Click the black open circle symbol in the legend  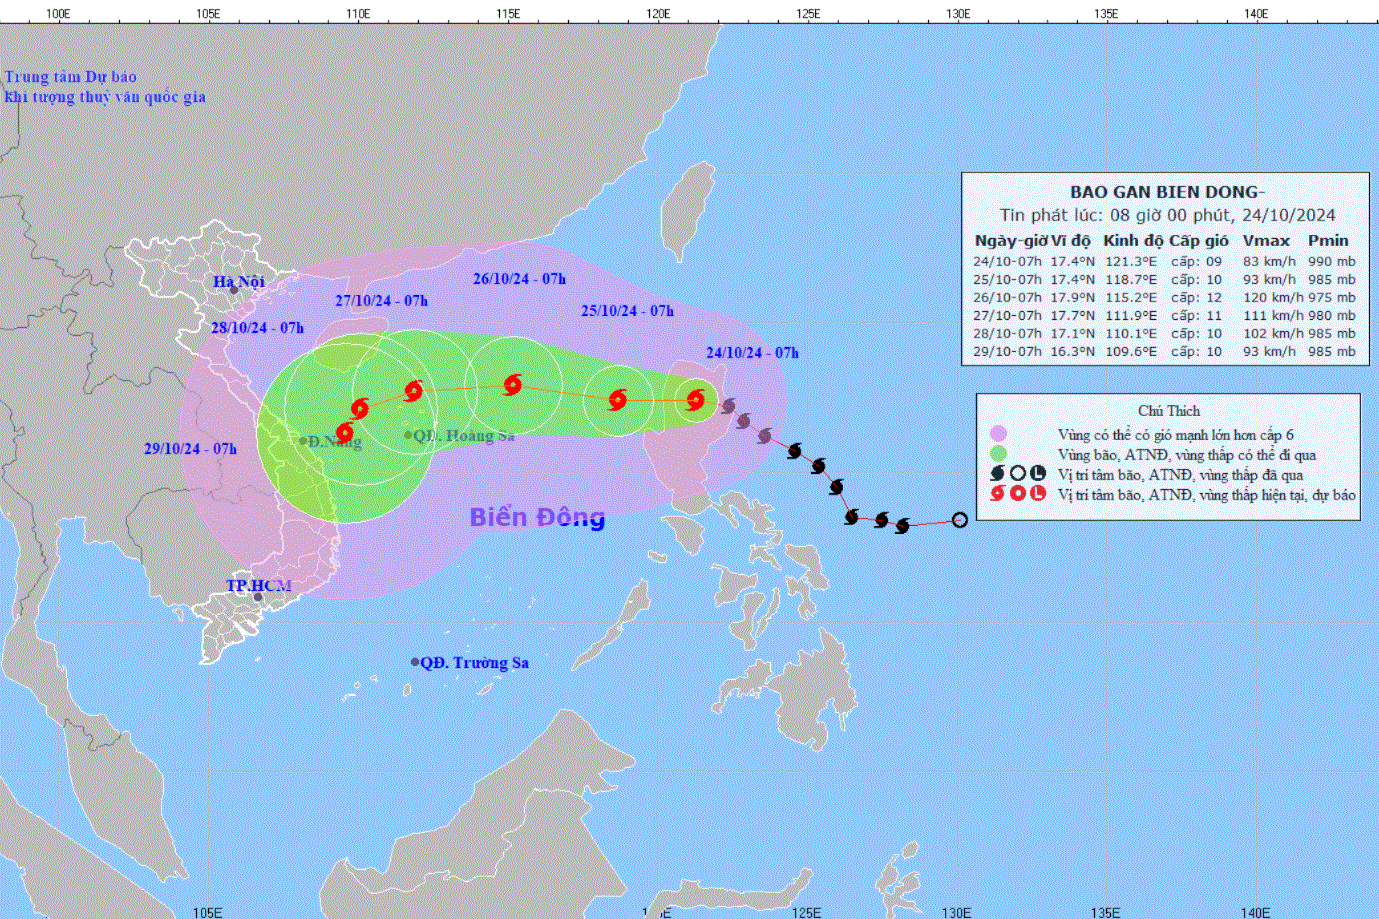click(1017, 474)
